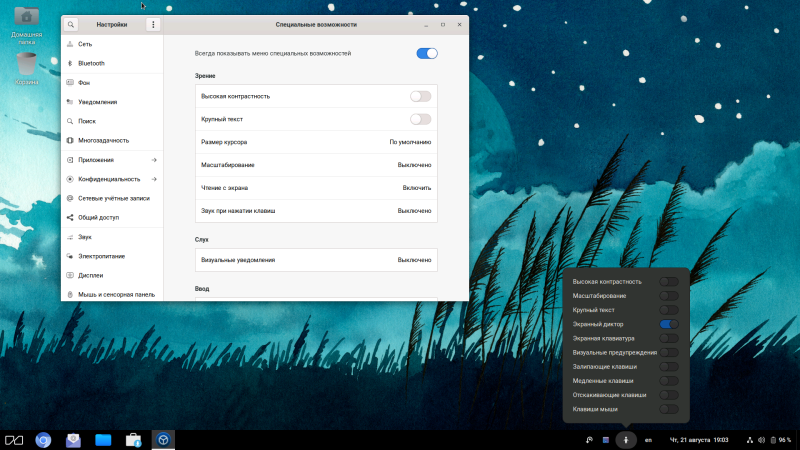Turn off Экранный диктор in the popup menu

click(669, 325)
